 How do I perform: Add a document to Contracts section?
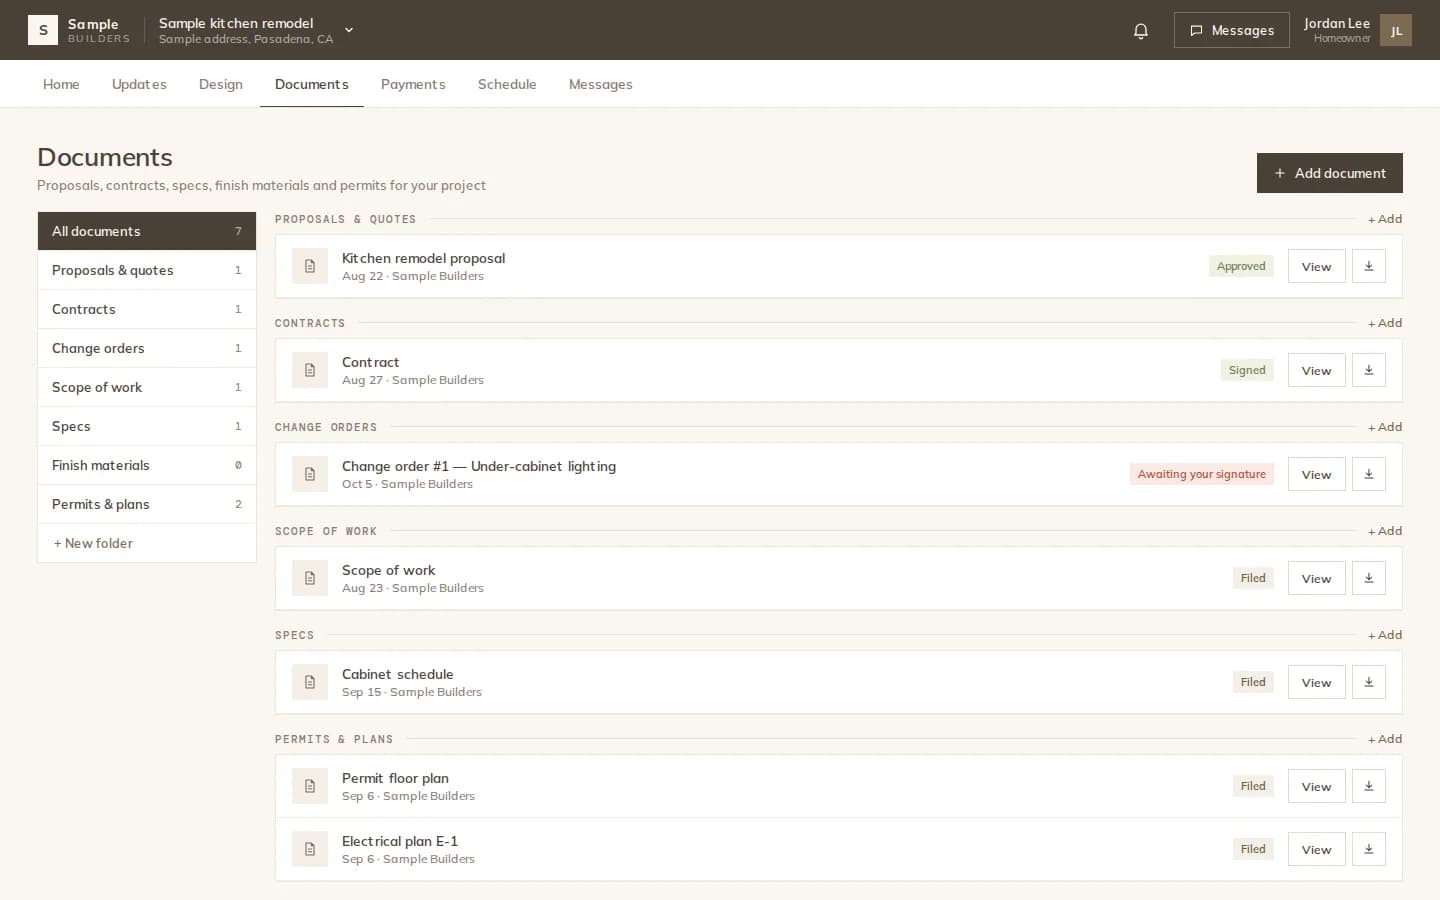pyautogui.click(x=1385, y=323)
